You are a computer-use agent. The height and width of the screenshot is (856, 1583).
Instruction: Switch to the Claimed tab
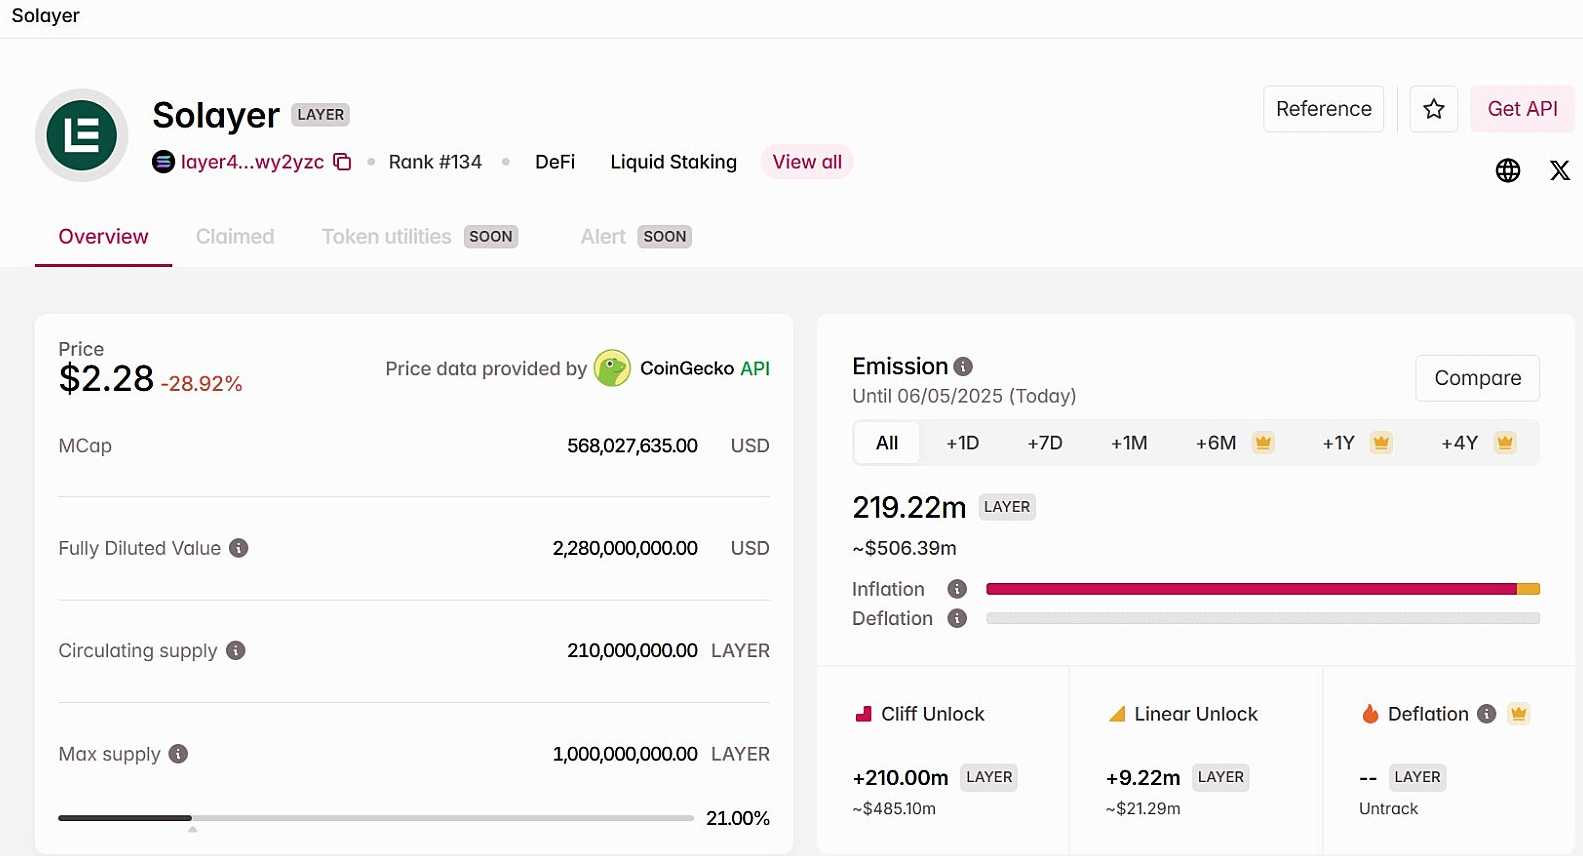pyautogui.click(x=235, y=237)
